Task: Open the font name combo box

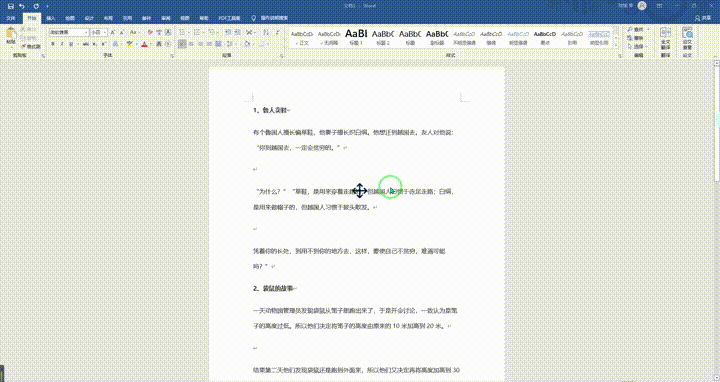Action: 69,33
